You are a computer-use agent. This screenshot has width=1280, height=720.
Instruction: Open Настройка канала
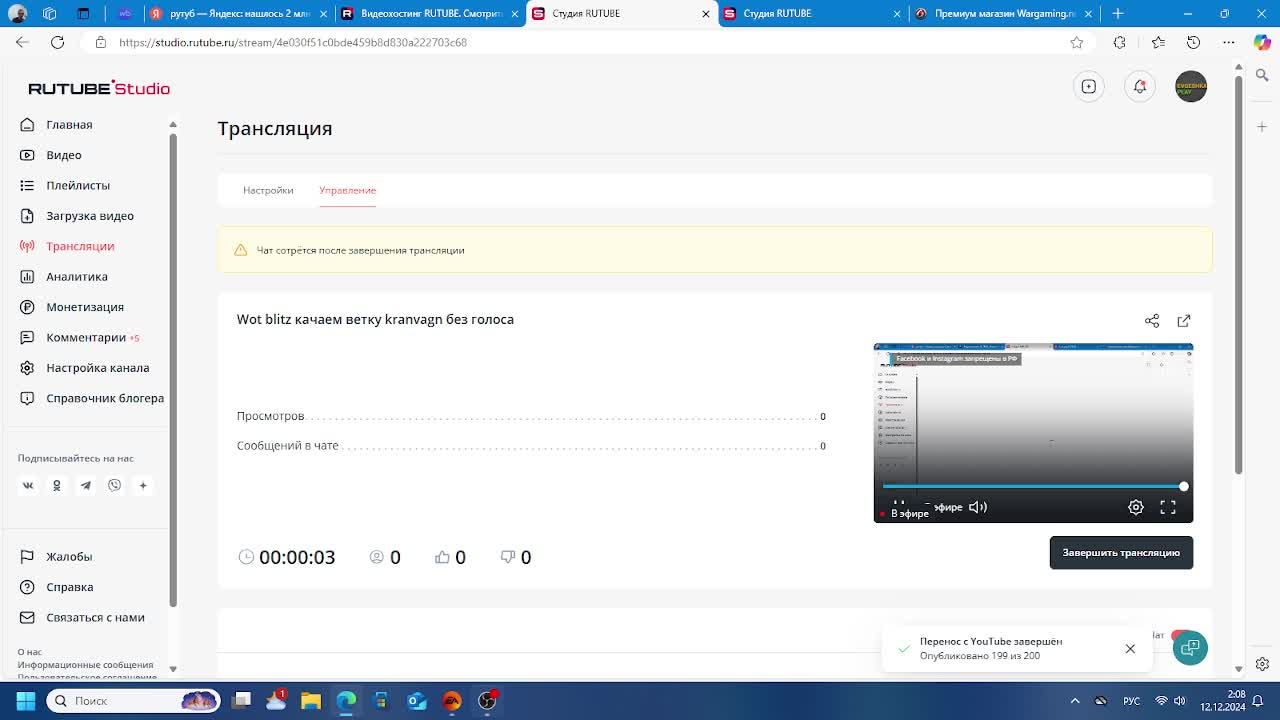97,368
